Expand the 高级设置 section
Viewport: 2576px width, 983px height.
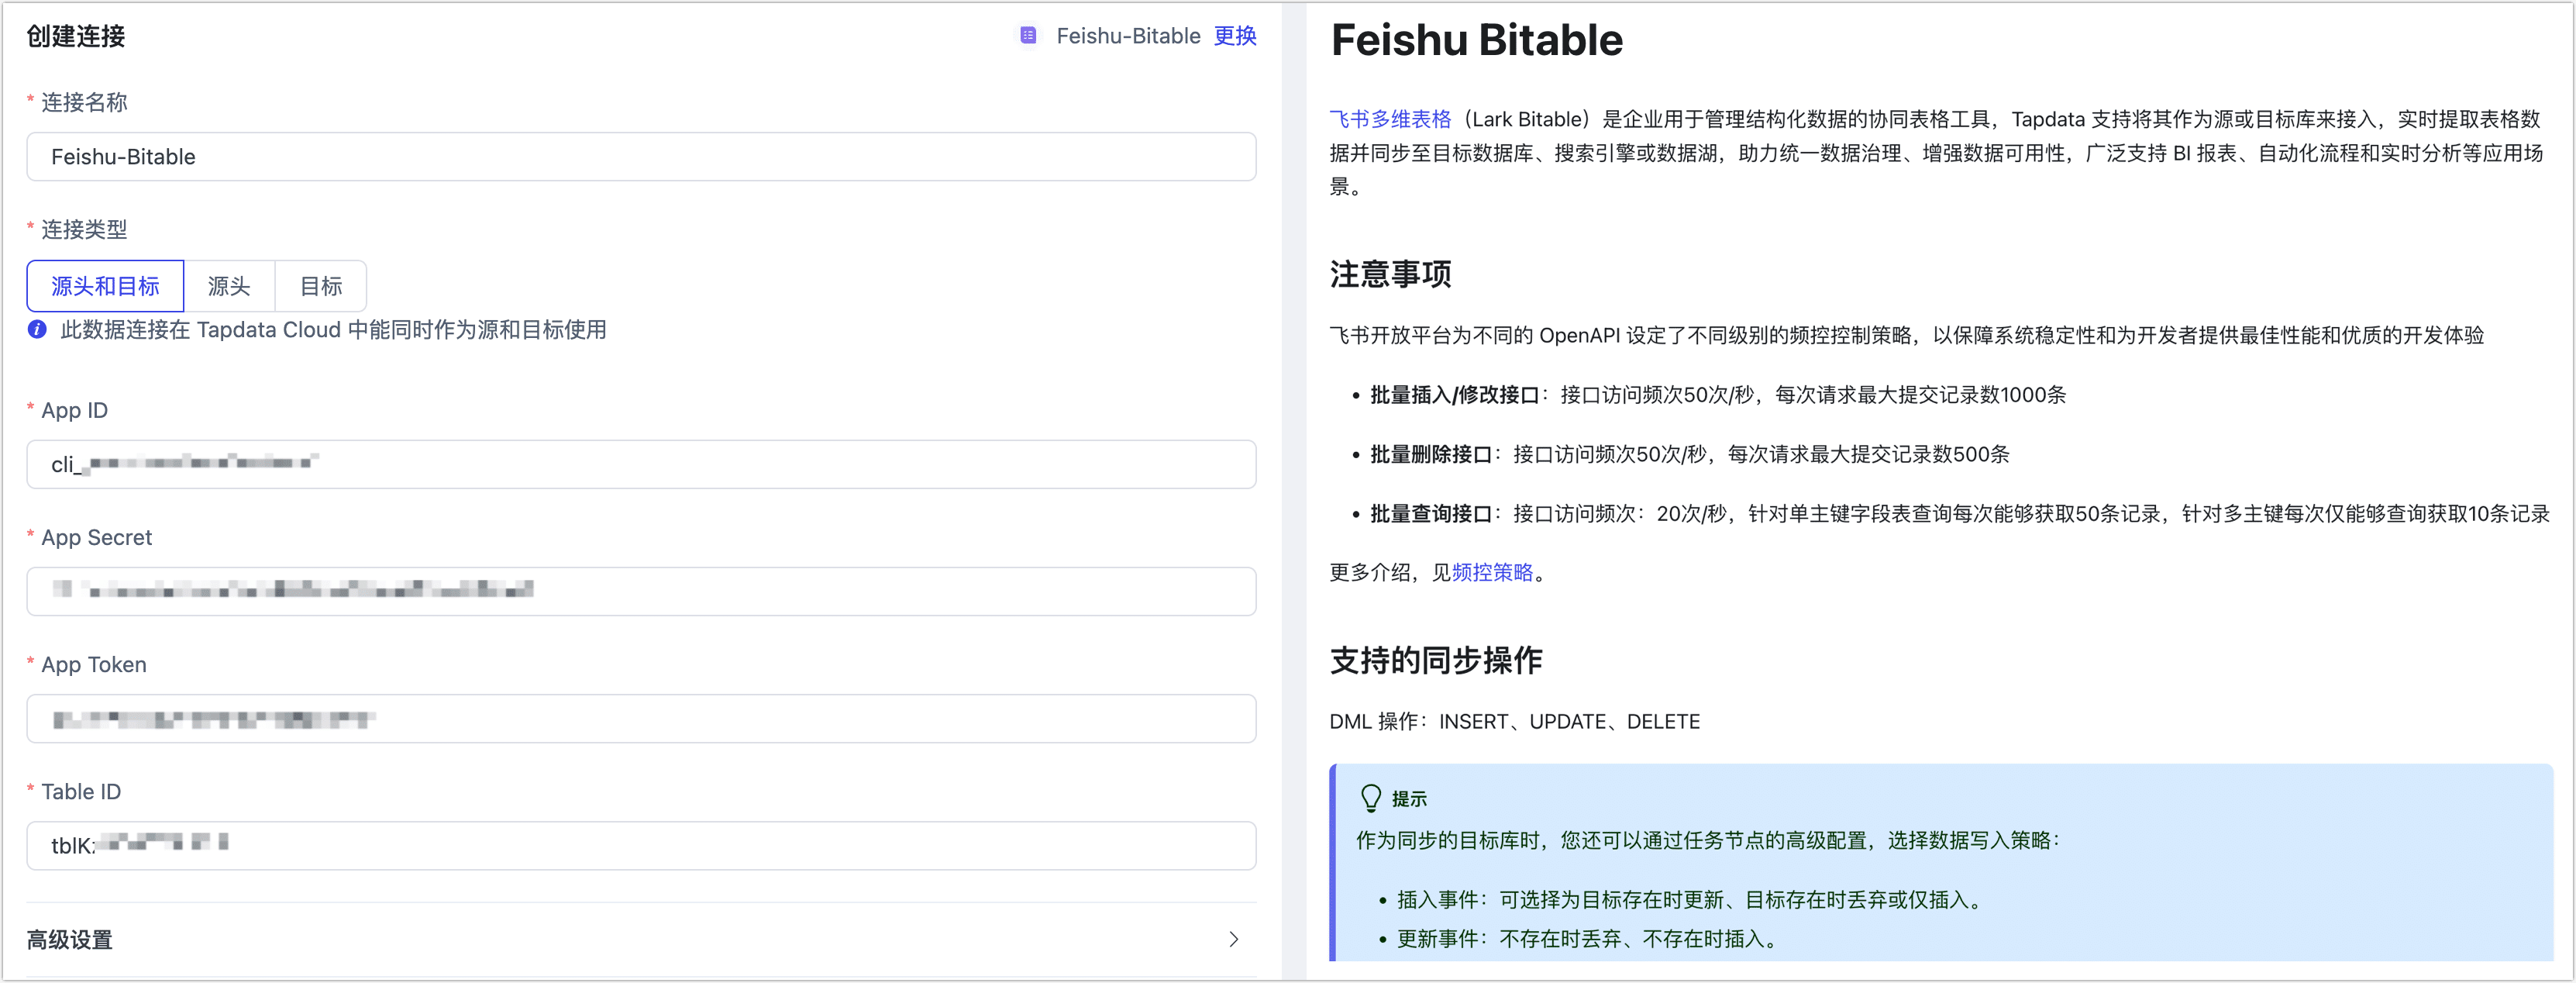click(x=70, y=939)
